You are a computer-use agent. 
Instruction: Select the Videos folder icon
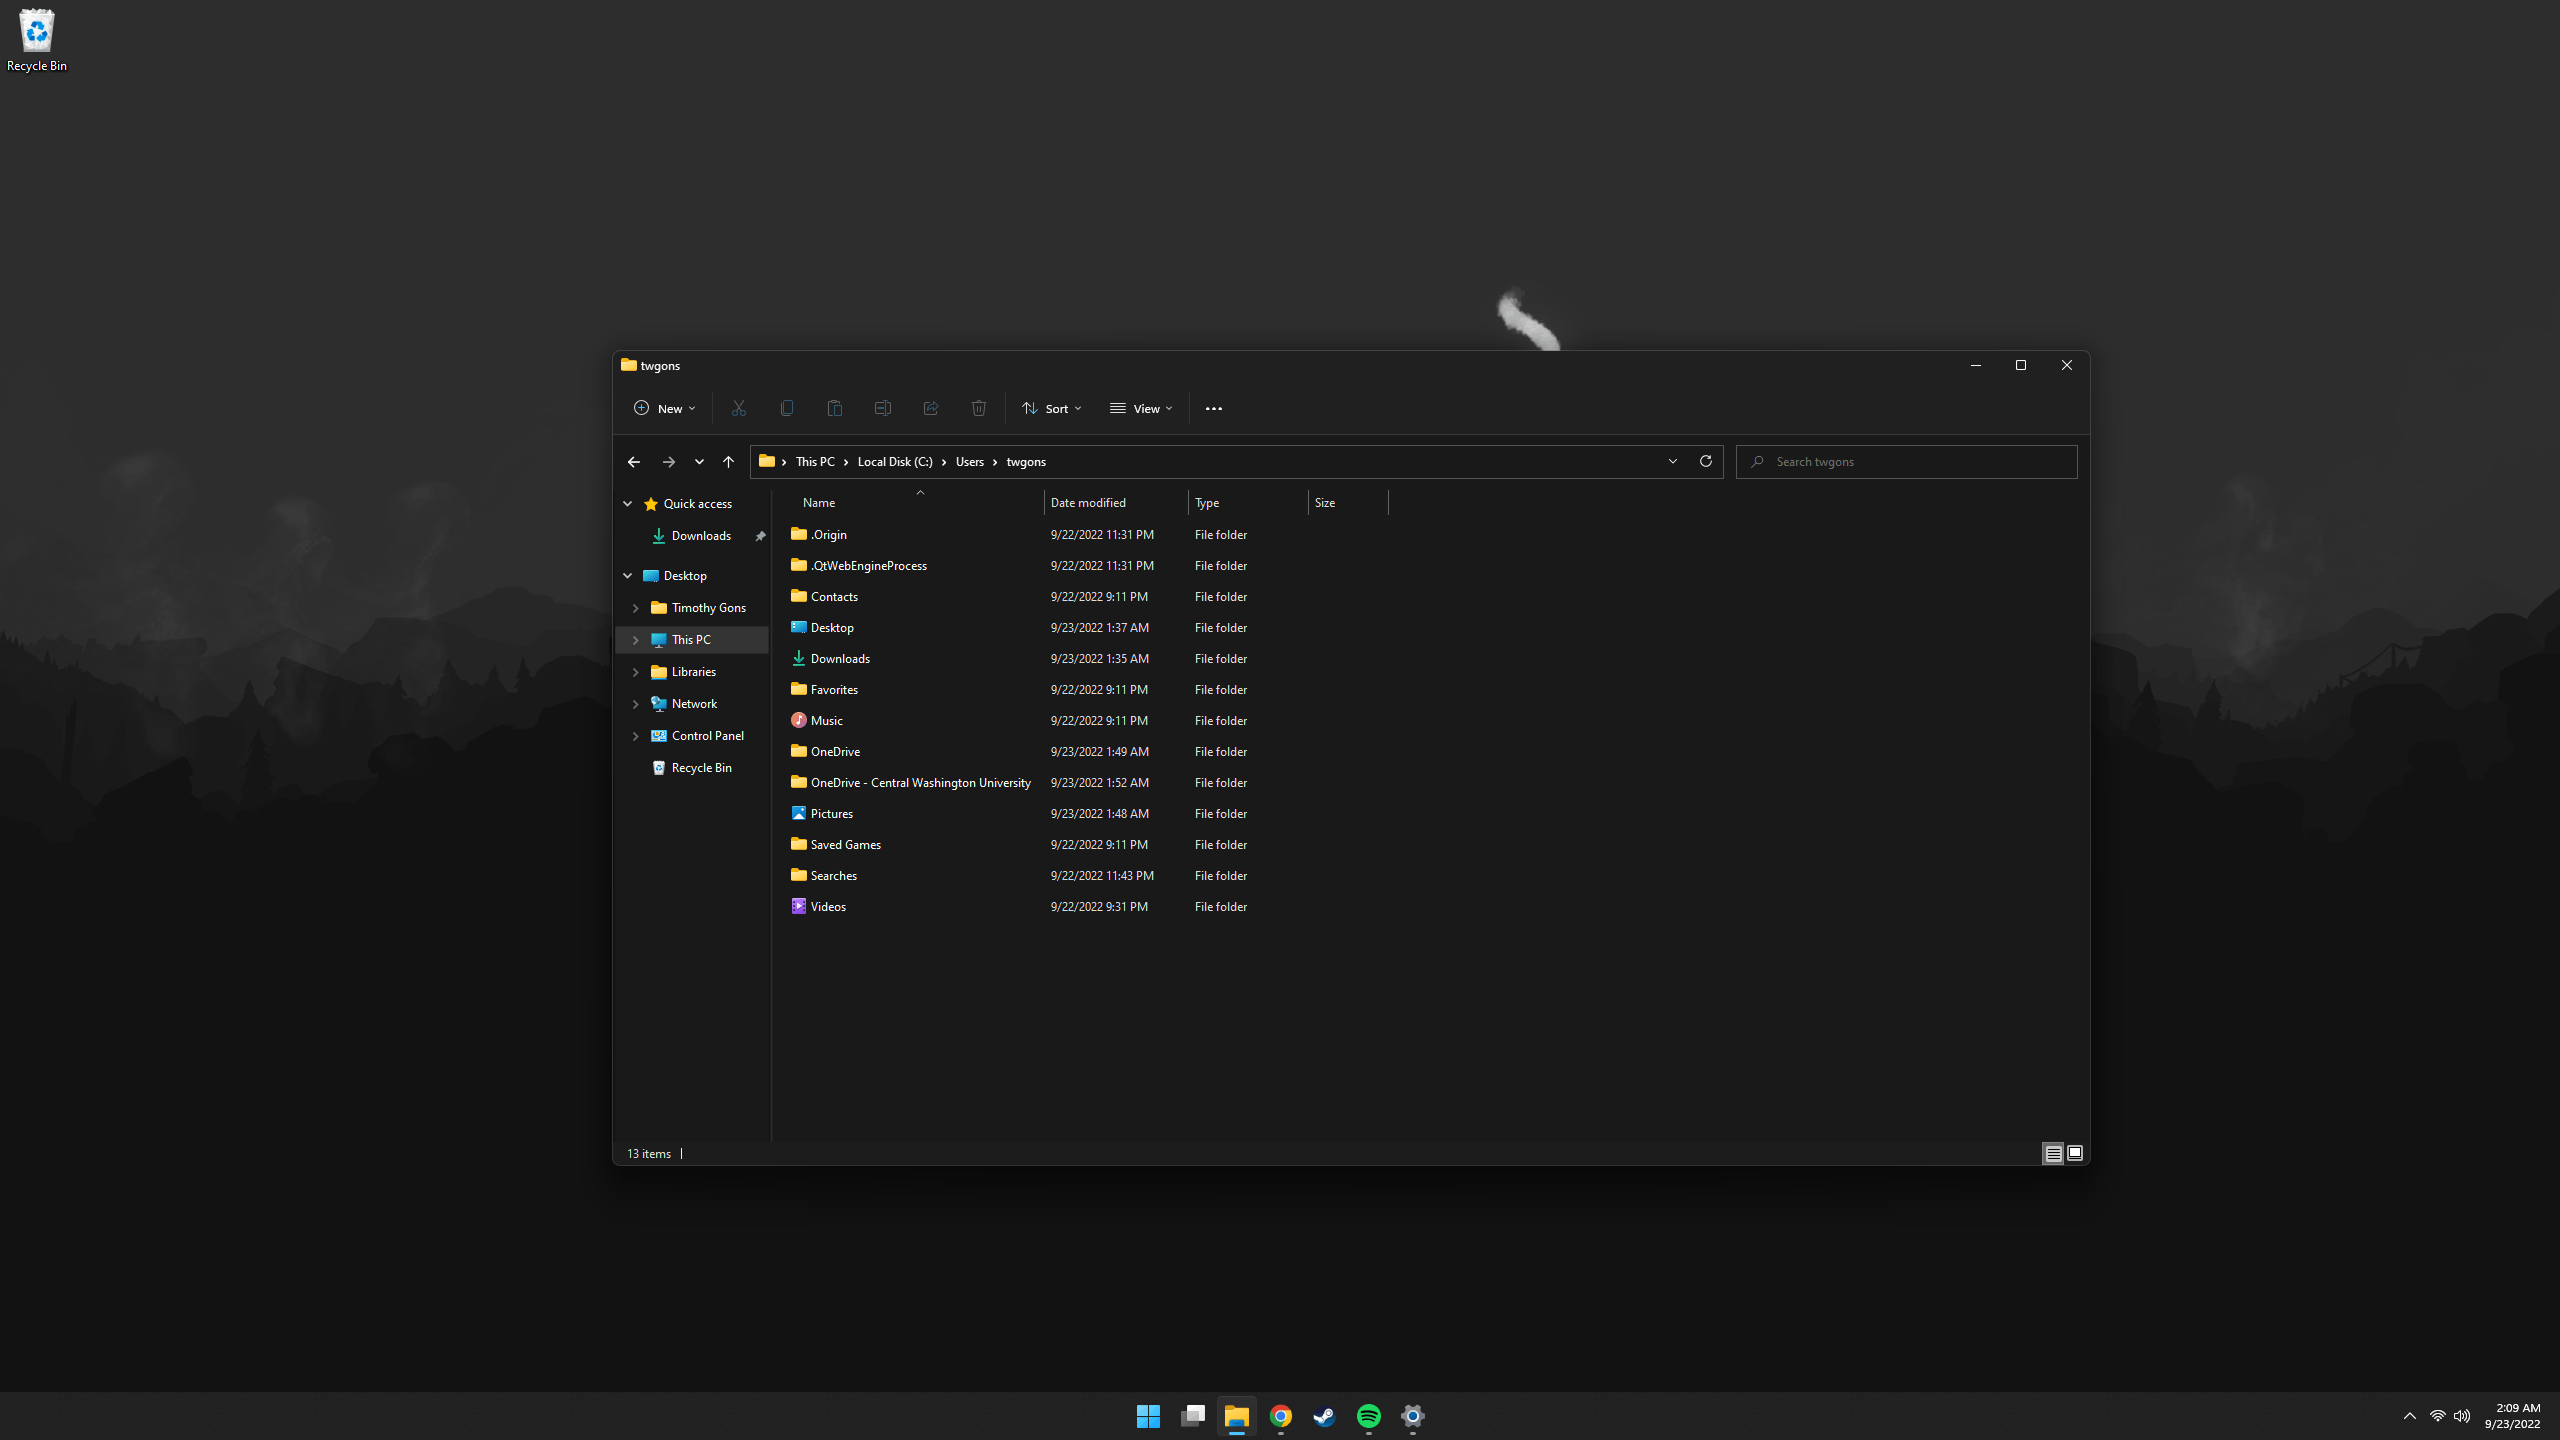click(799, 906)
